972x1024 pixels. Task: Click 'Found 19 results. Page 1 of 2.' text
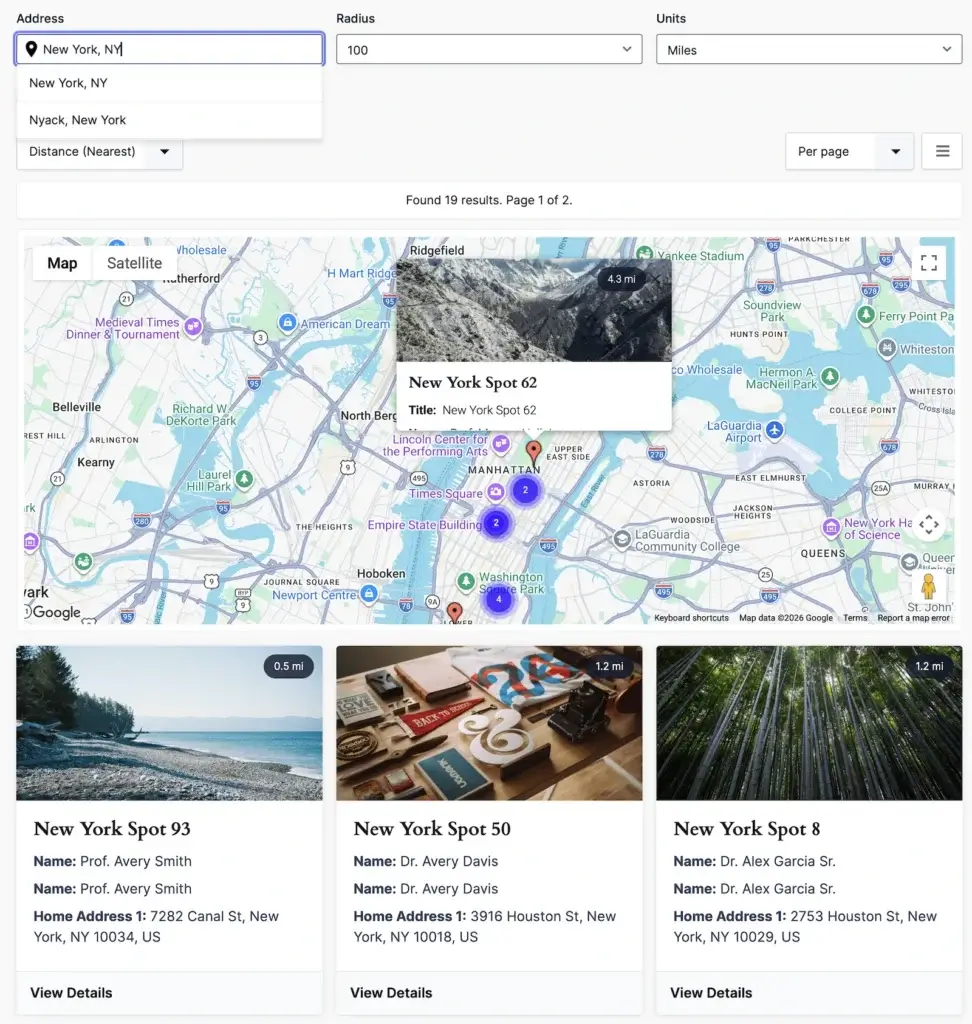489,200
